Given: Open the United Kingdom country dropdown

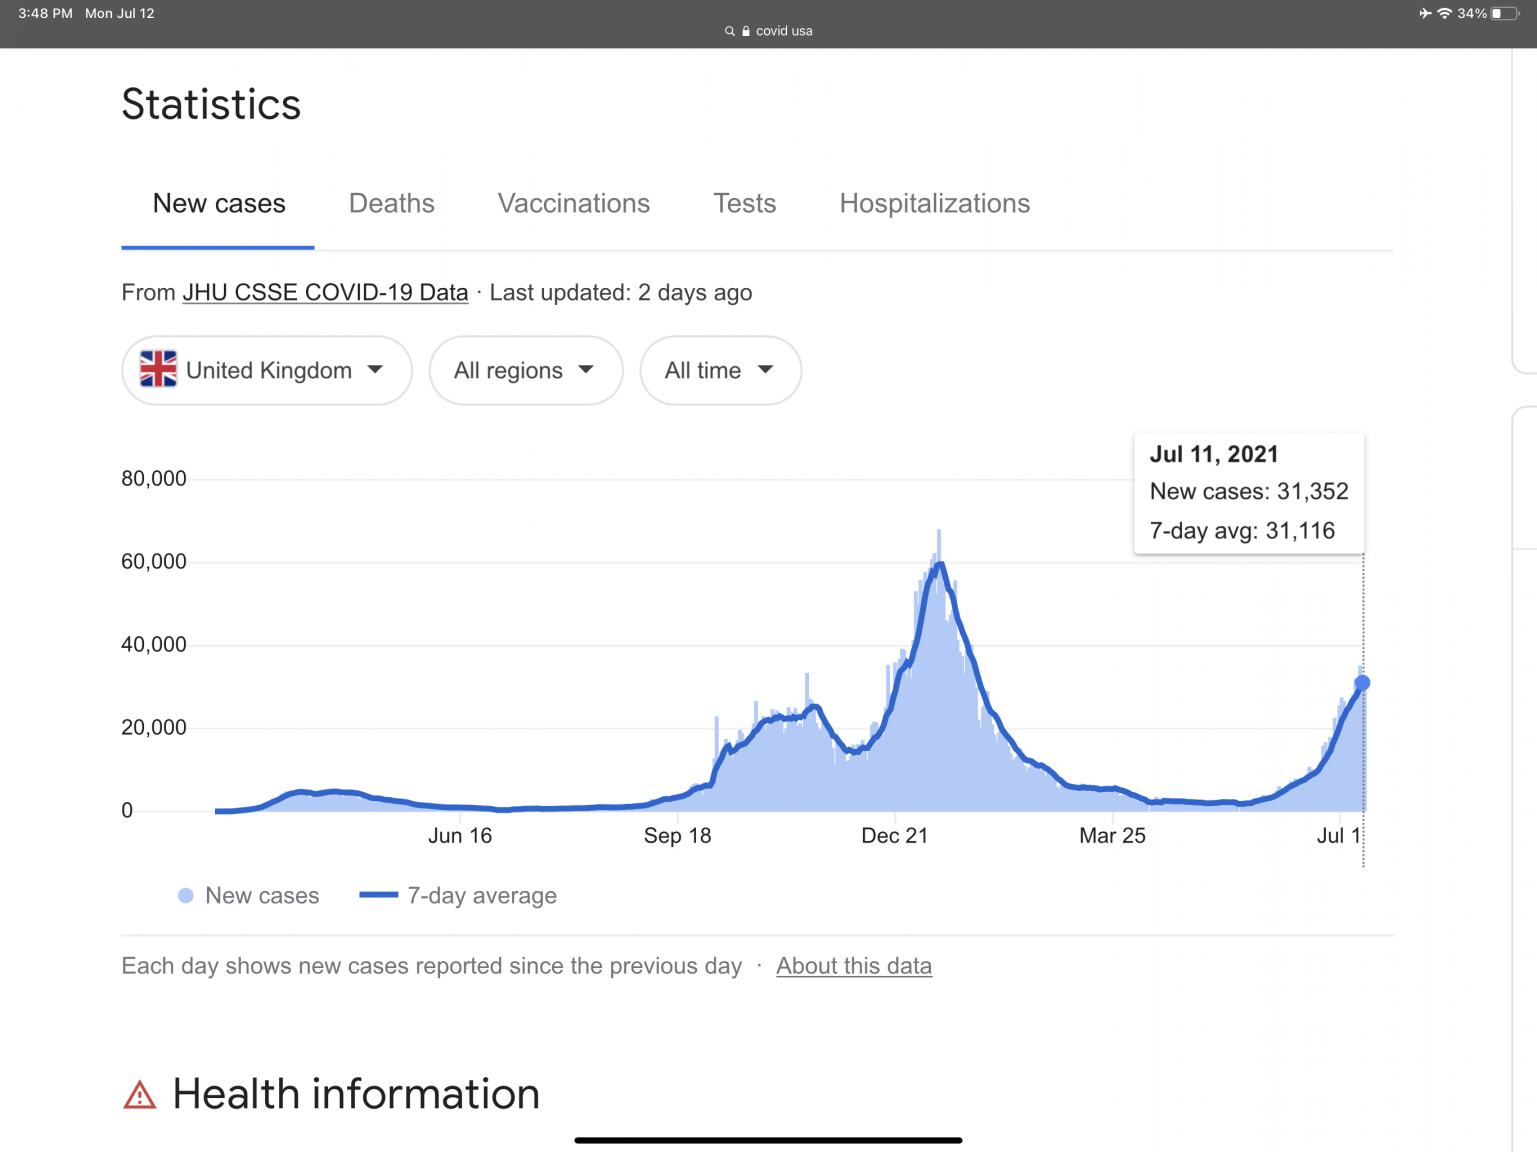Looking at the screenshot, I should point(267,371).
